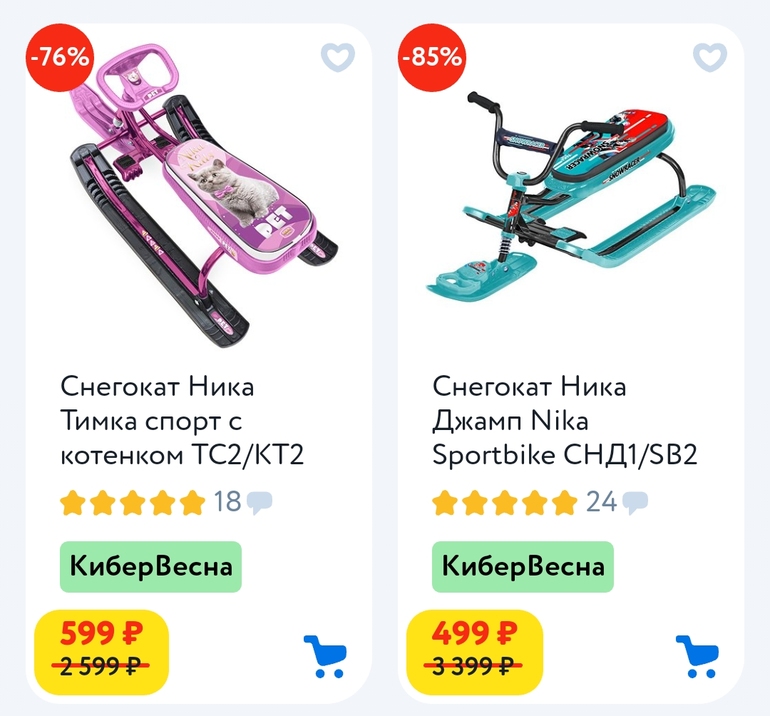This screenshot has height=716, width=770.
Task: Click the five-star rating of Джамп sled
Action: tap(505, 502)
